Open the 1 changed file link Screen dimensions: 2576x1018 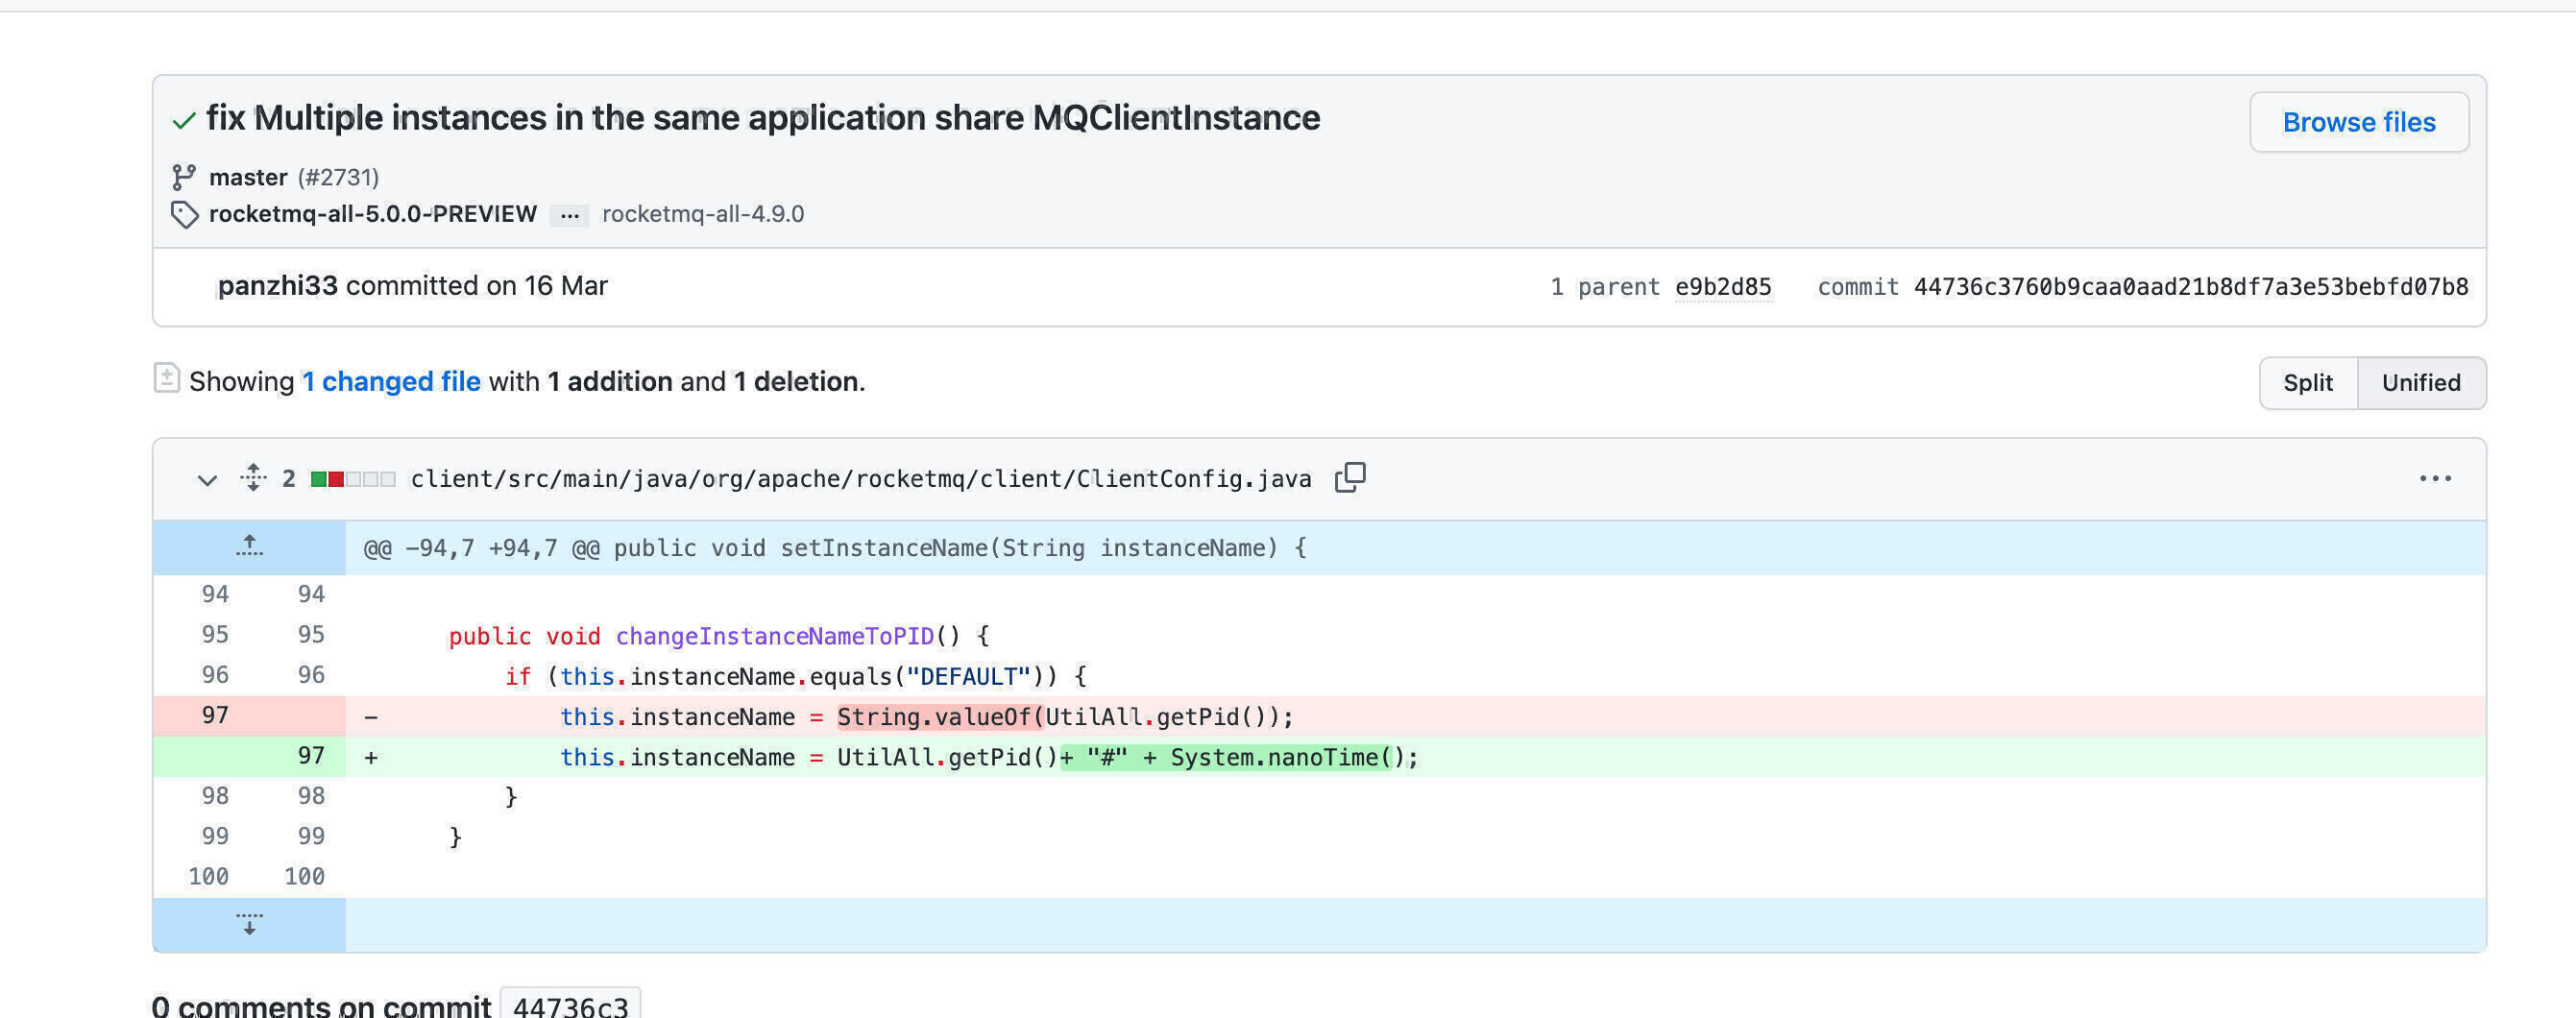point(391,381)
